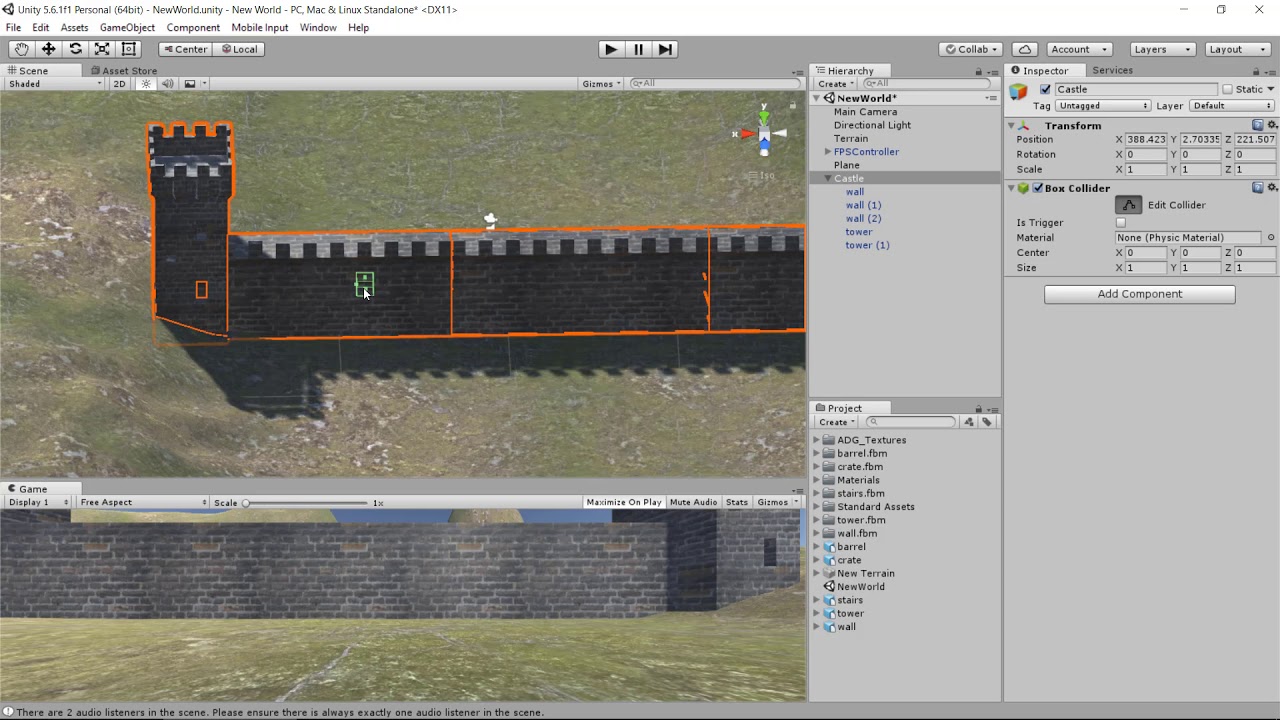Select tower (1) in Hierarchy
The image size is (1280, 720).
click(867, 245)
